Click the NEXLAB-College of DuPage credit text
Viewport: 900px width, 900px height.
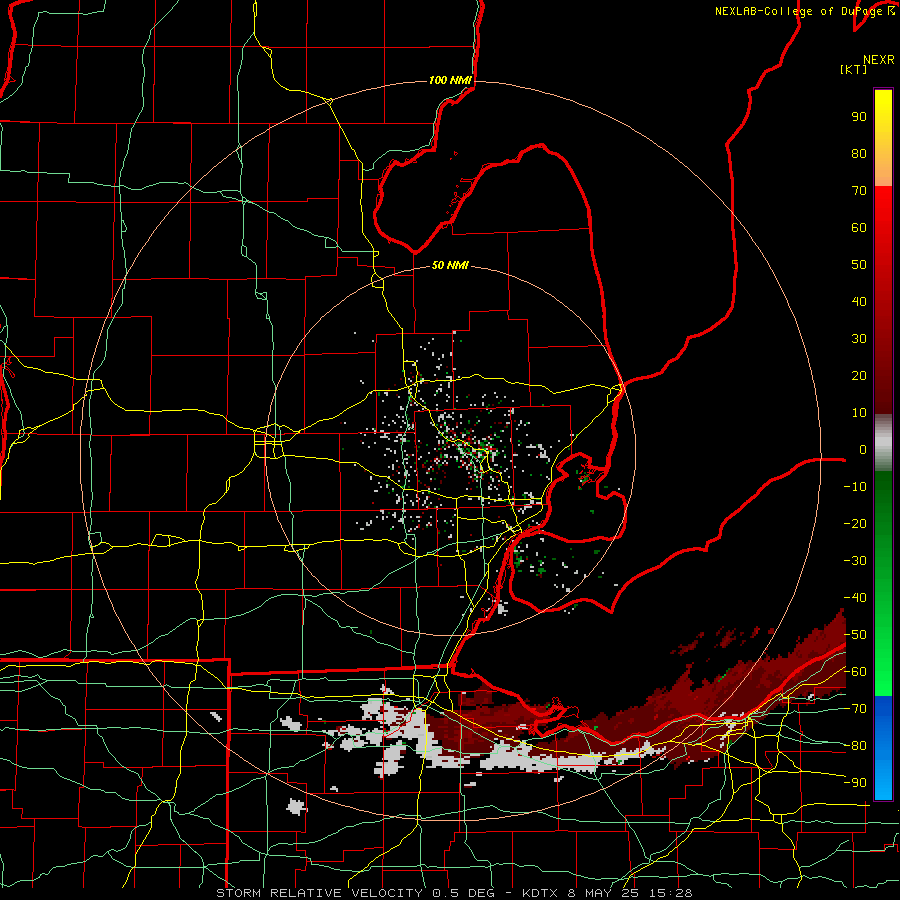point(804,11)
